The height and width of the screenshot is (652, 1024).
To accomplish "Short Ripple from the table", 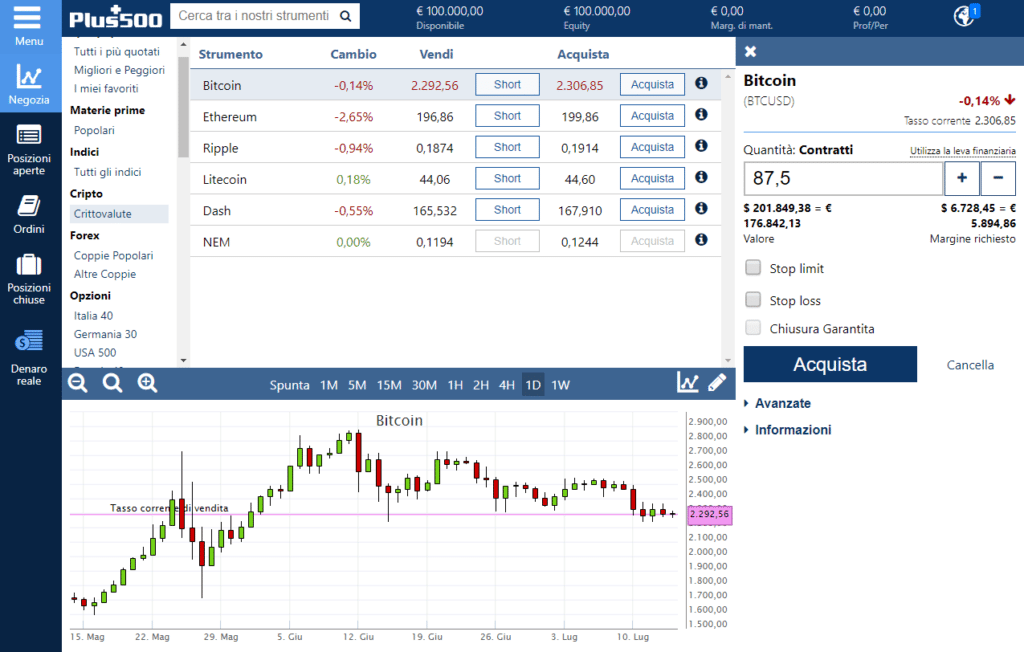I will click(507, 147).
